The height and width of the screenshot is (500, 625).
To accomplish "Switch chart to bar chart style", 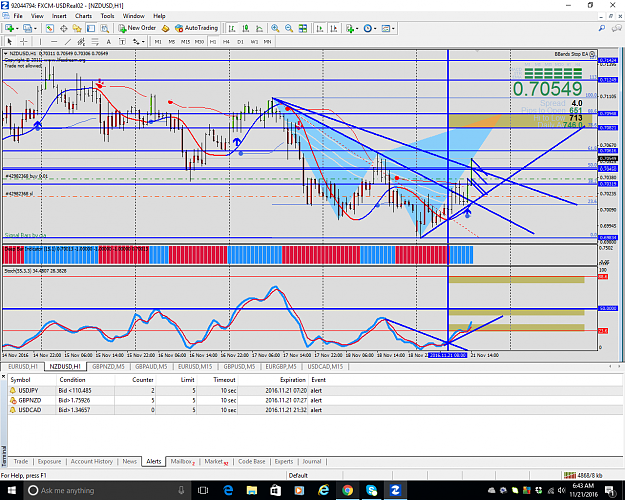I will [232, 28].
